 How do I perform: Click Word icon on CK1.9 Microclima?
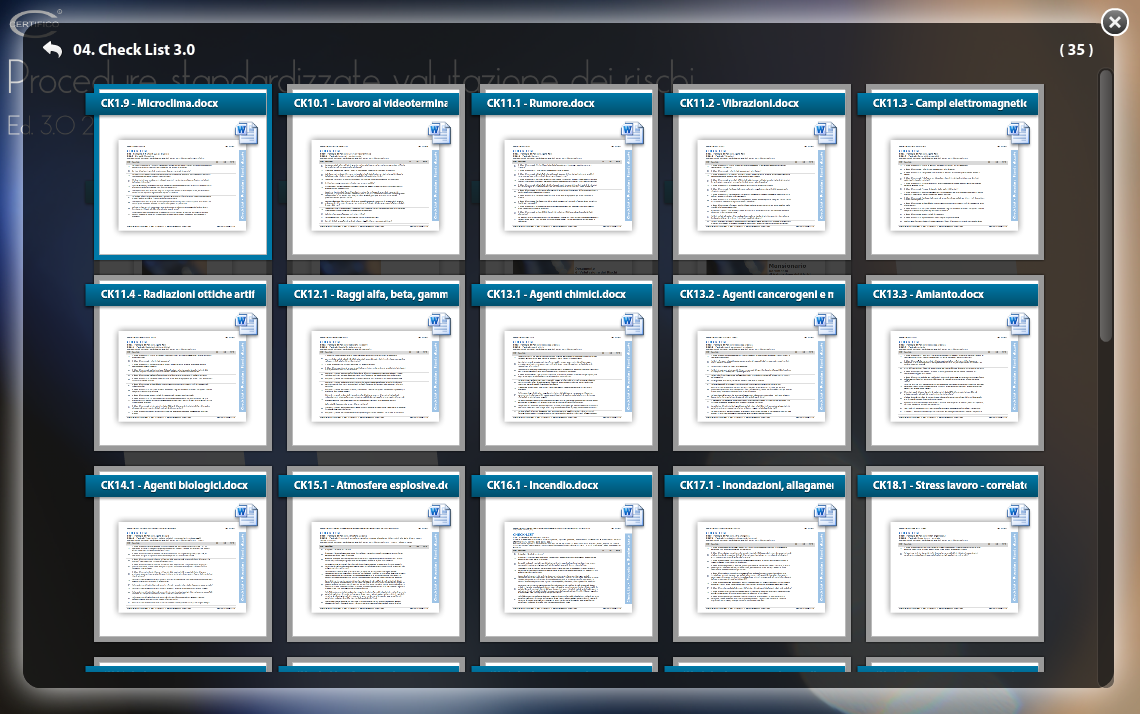pos(247,133)
